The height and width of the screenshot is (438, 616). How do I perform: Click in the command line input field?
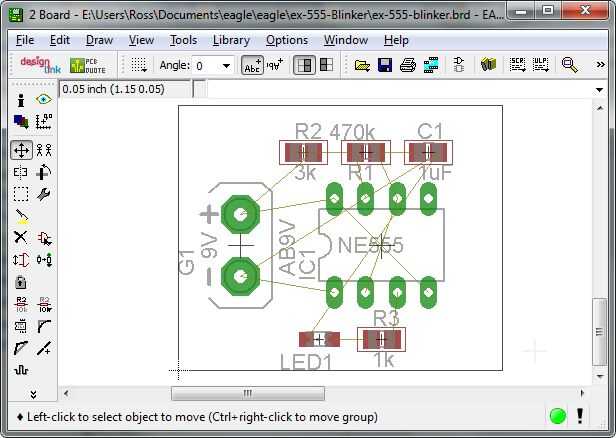pyautogui.click(x=400, y=90)
